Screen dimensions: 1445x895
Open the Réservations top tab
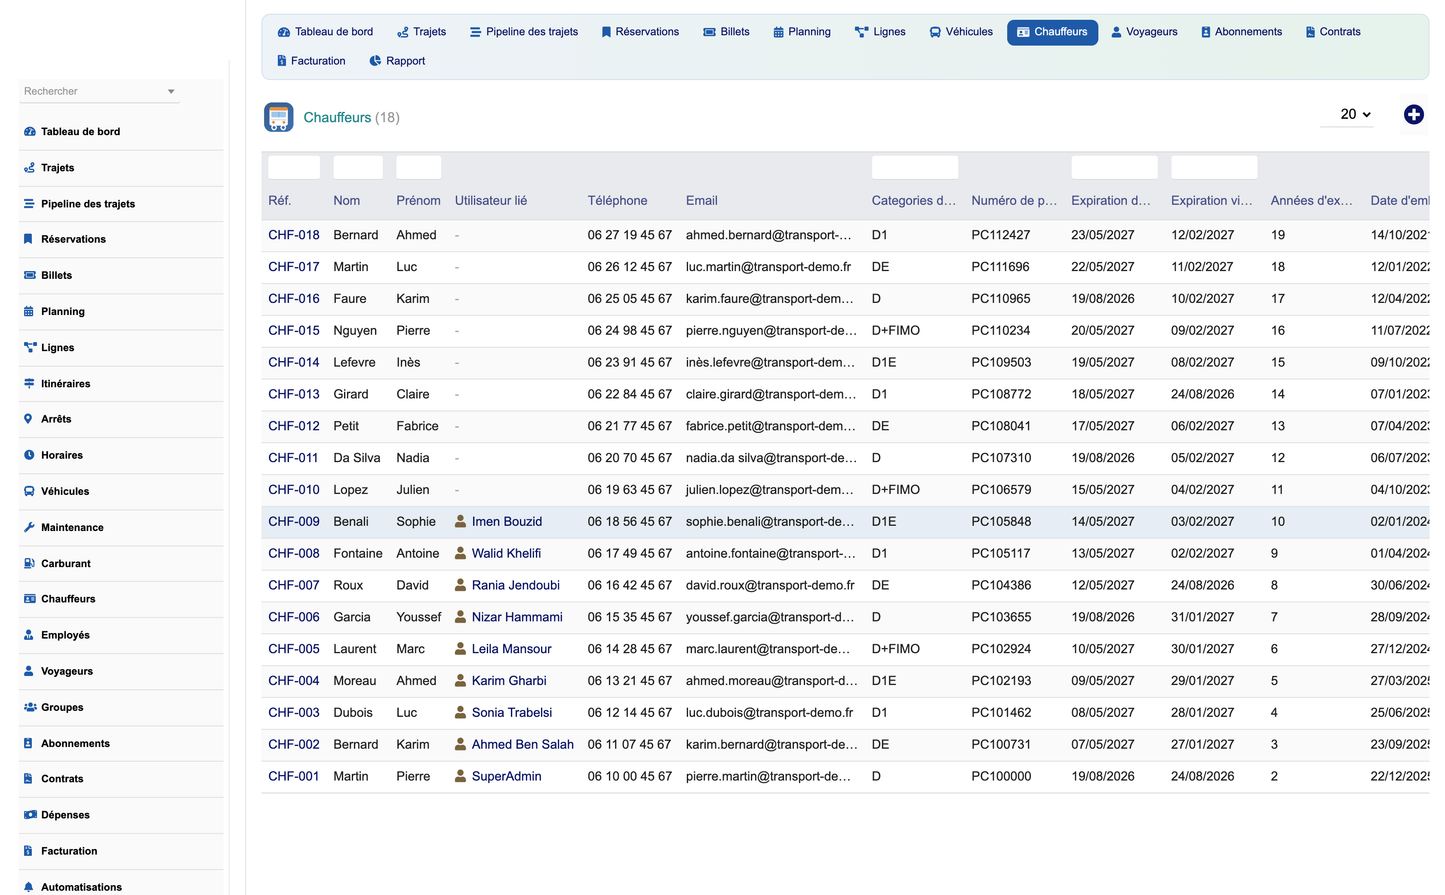(x=640, y=32)
